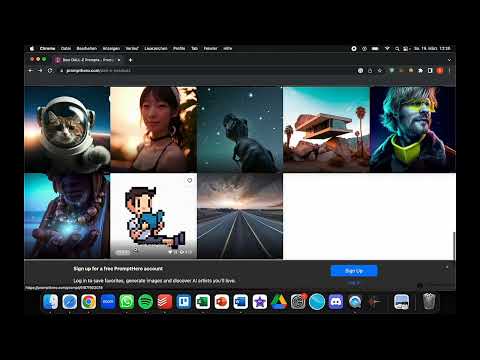
Task: Open the Apple menu
Action: (x=32, y=48)
